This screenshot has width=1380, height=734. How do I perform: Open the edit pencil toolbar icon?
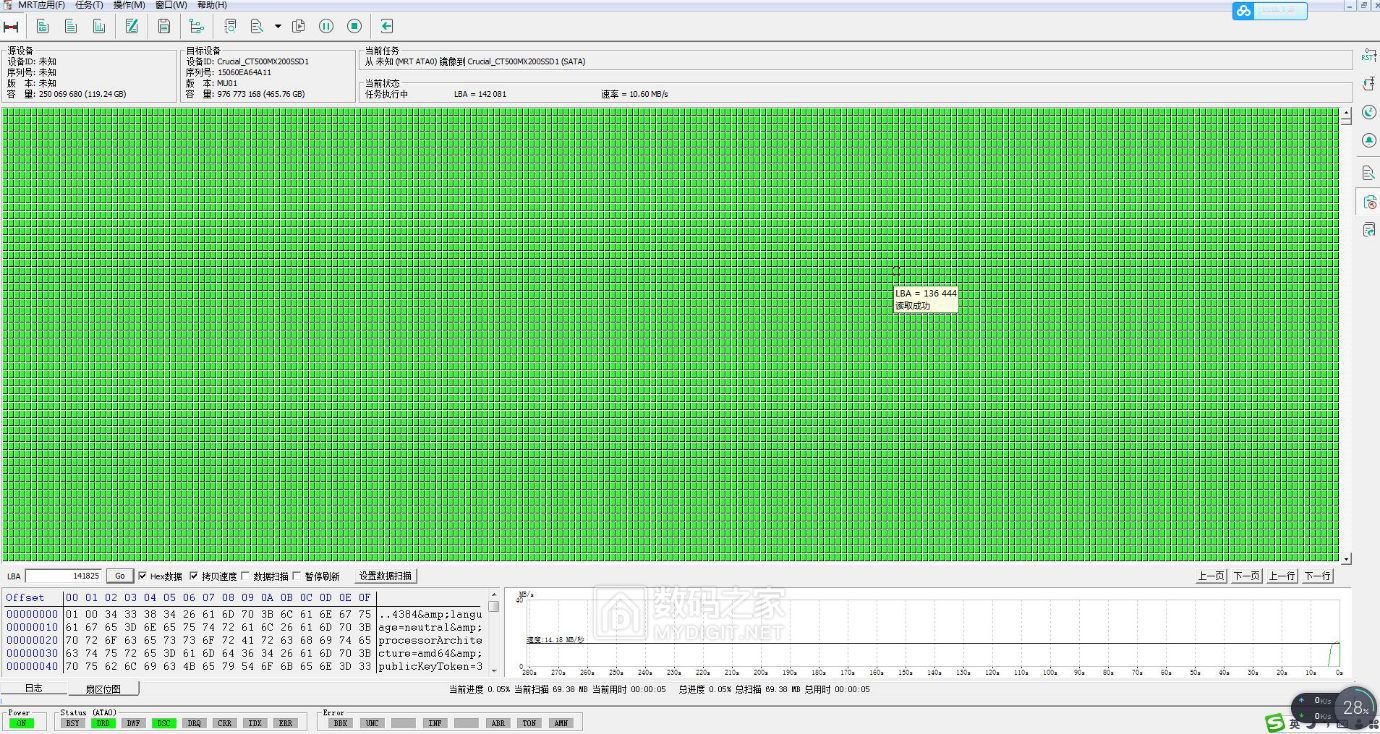click(131, 26)
